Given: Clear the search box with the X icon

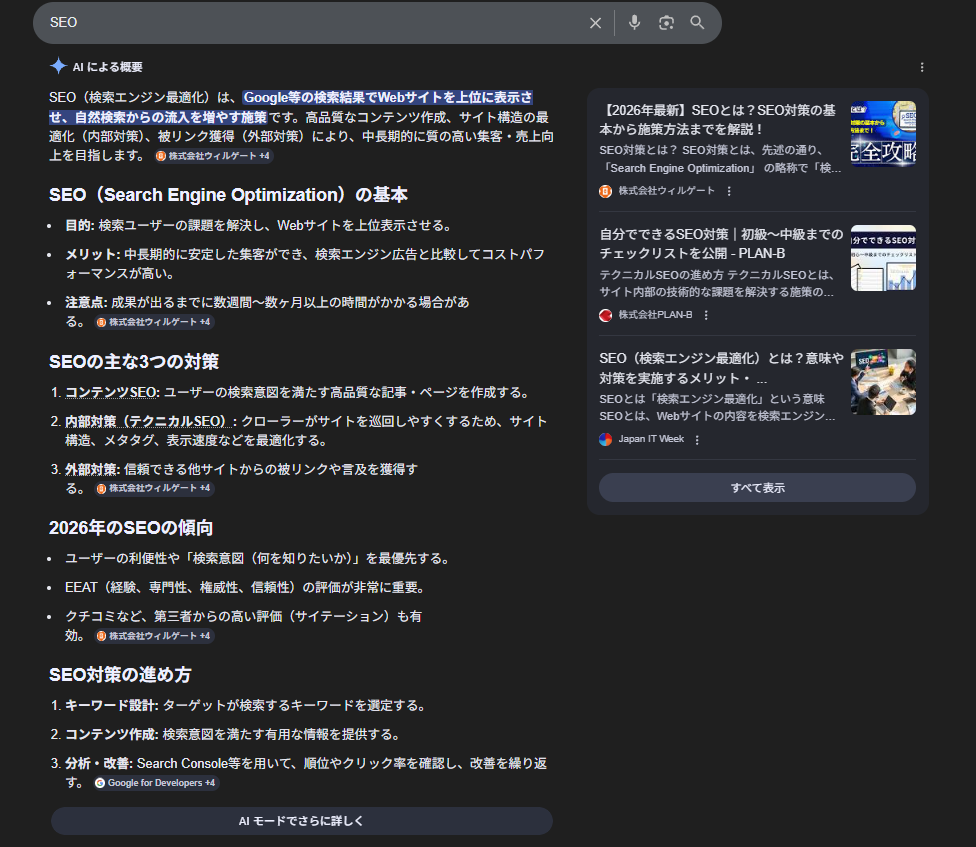Looking at the screenshot, I should tap(595, 23).
